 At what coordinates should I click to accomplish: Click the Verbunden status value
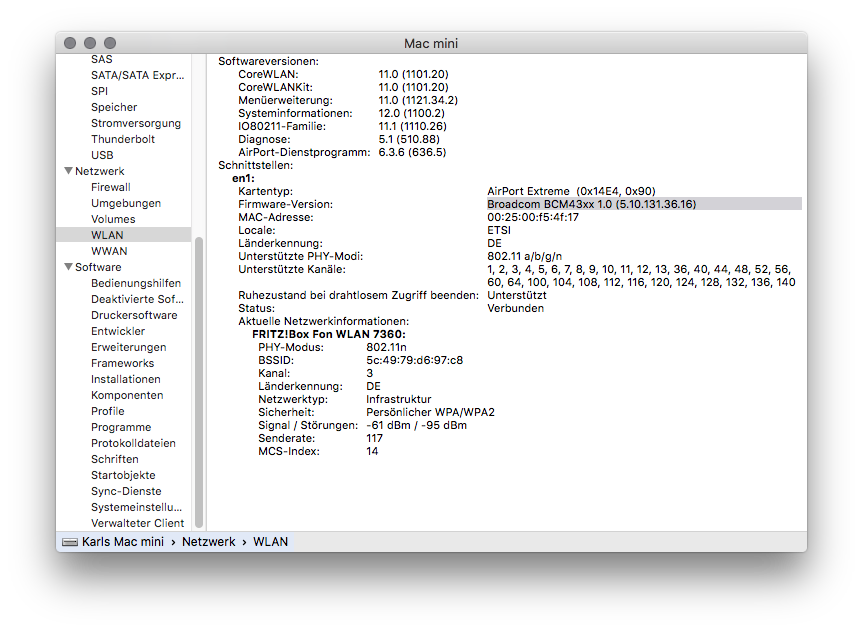(x=515, y=308)
